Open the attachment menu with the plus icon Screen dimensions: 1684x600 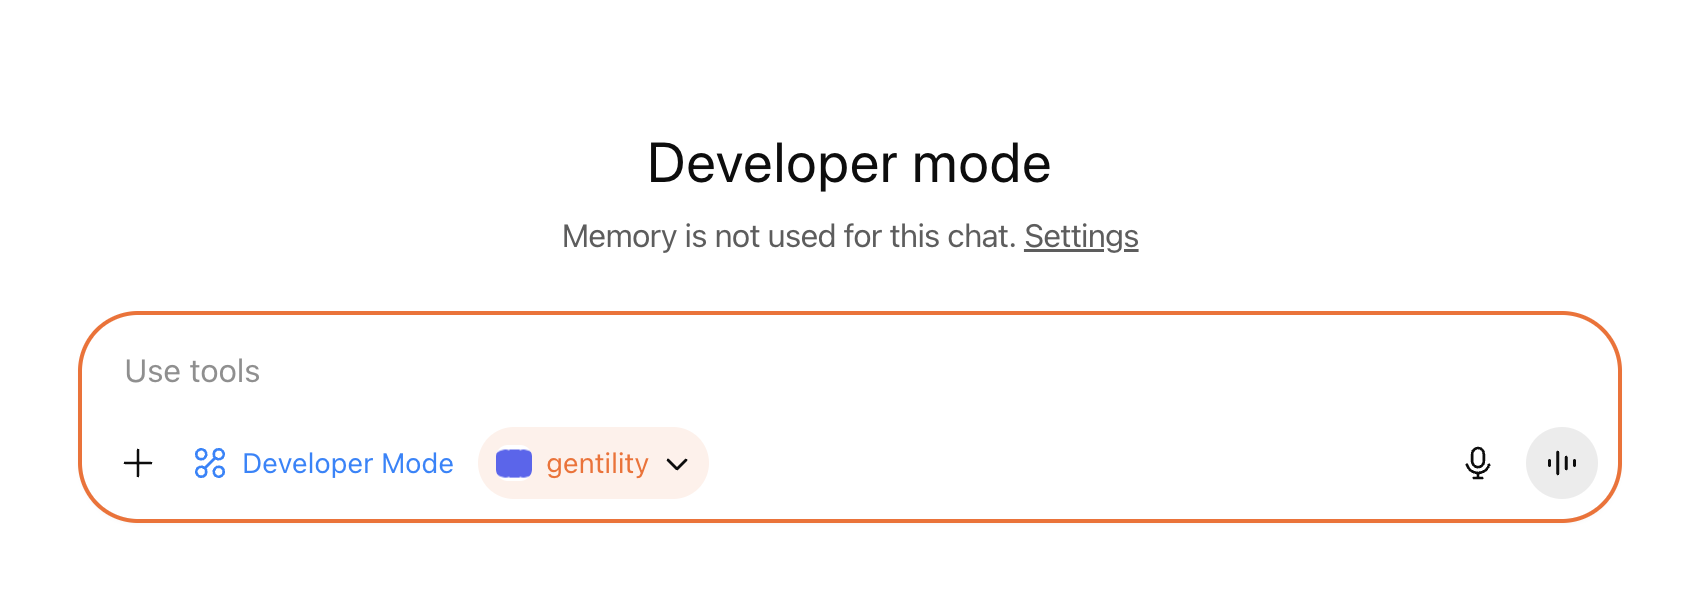138,463
